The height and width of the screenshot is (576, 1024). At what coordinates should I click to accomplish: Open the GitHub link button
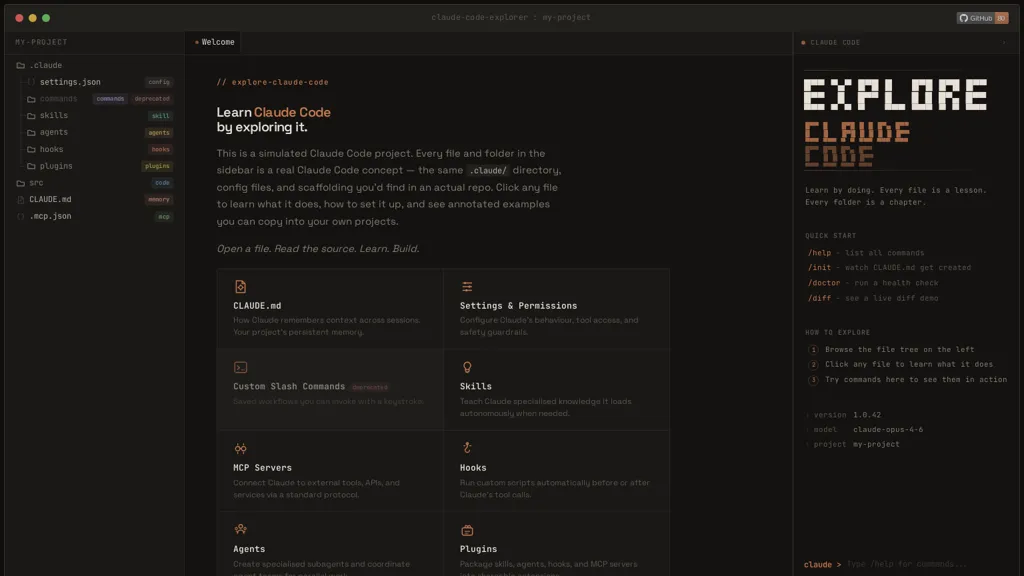[x=982, y=18]
